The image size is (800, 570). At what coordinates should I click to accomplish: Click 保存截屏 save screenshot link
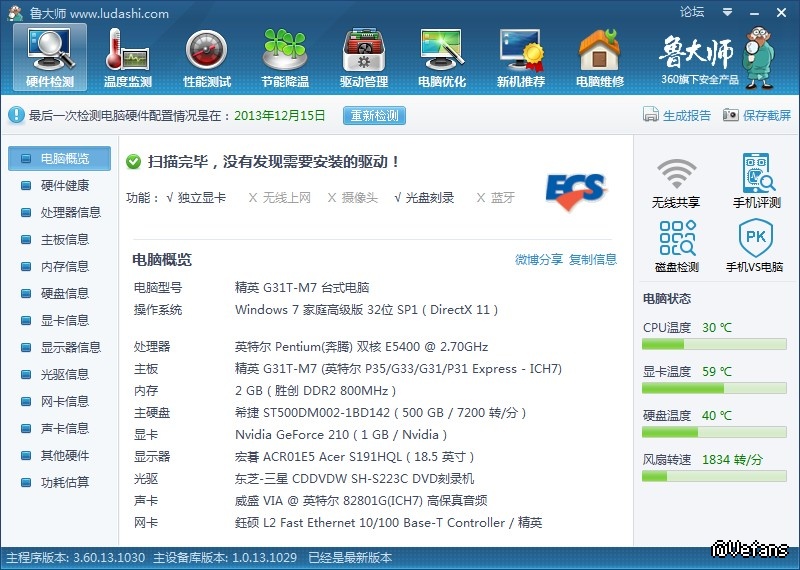(x=767, y=115)
